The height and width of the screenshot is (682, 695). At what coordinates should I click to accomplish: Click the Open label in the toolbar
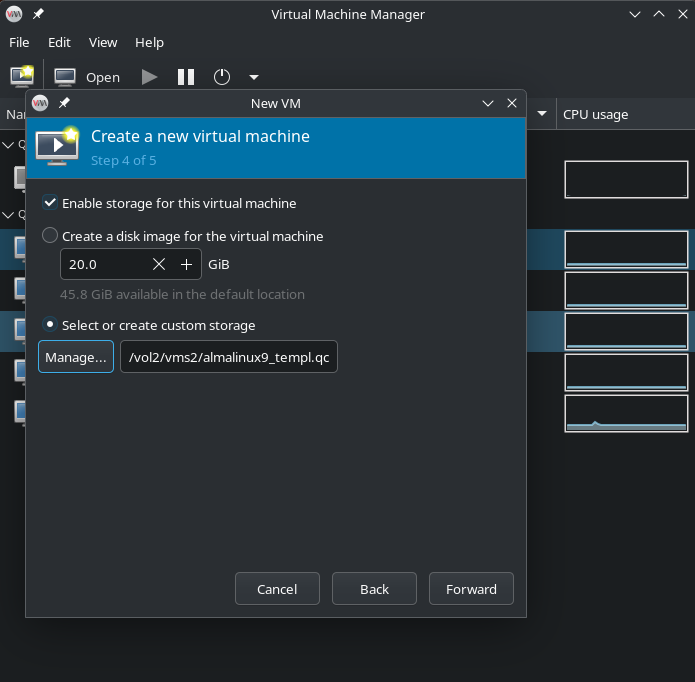coord(103,78)
